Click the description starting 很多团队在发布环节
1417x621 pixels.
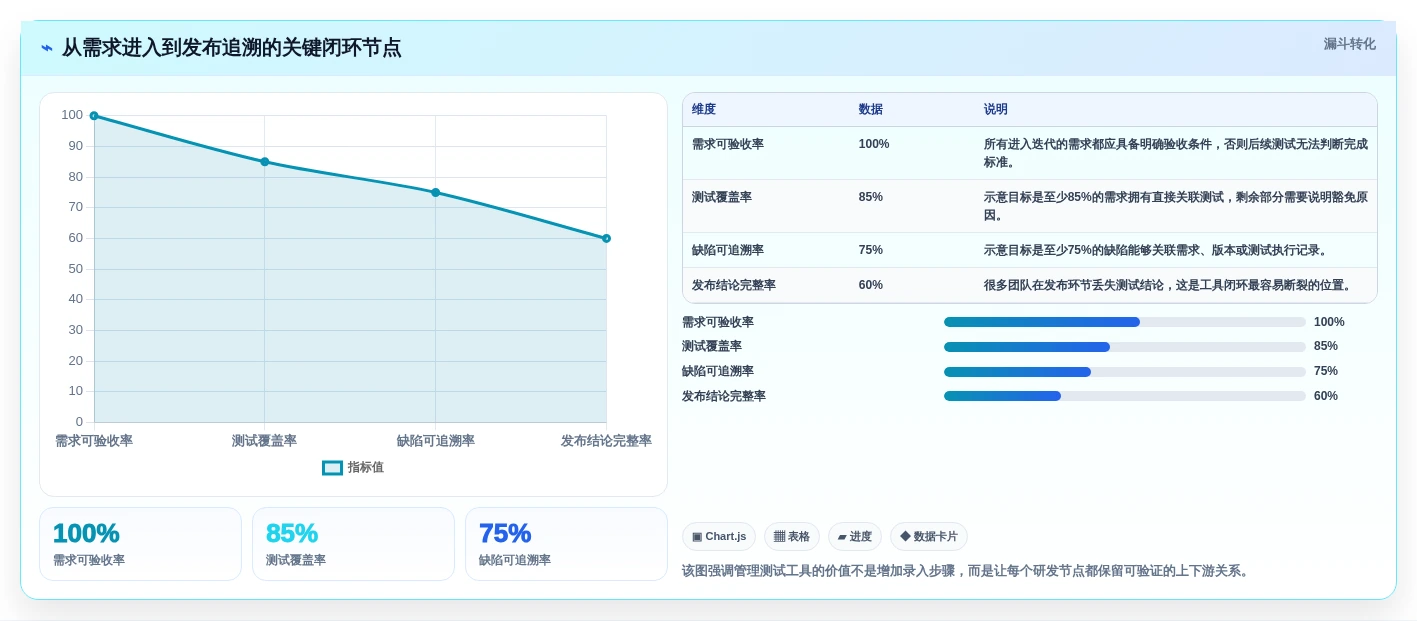[x=1170, y=286]
